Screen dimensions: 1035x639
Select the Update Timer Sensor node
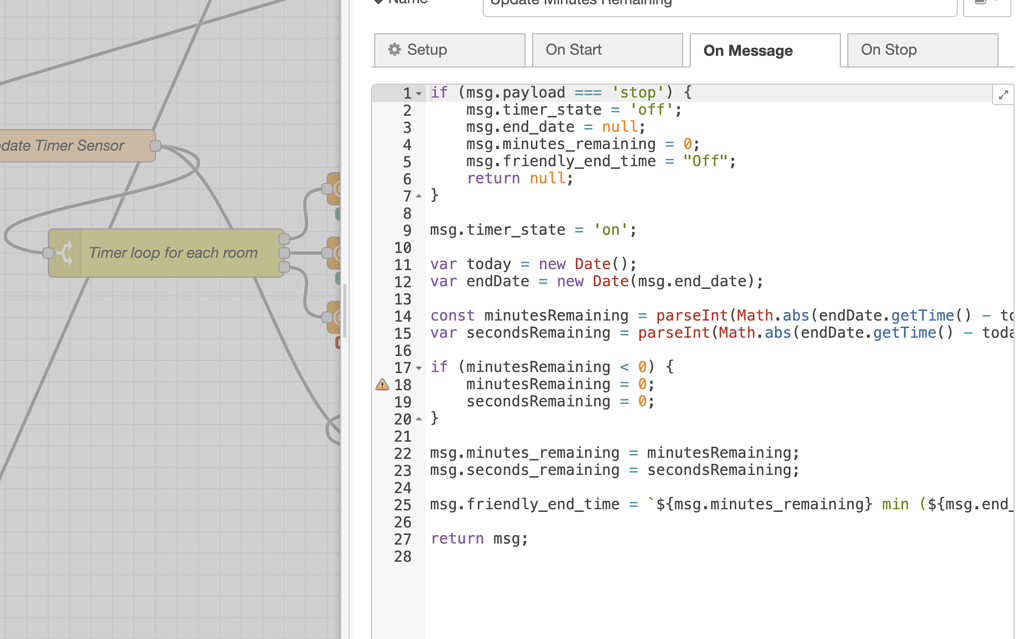(70, 145)
